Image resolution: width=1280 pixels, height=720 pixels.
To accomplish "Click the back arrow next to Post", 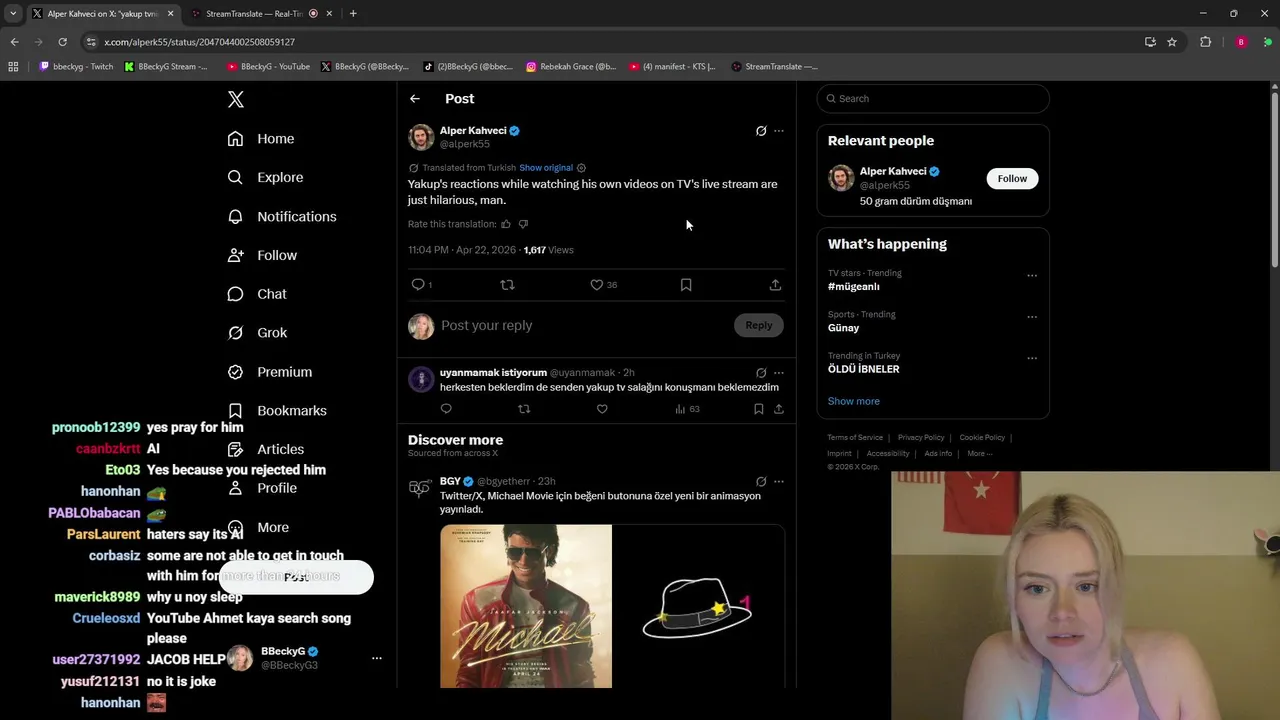I will tap(415, 99).
